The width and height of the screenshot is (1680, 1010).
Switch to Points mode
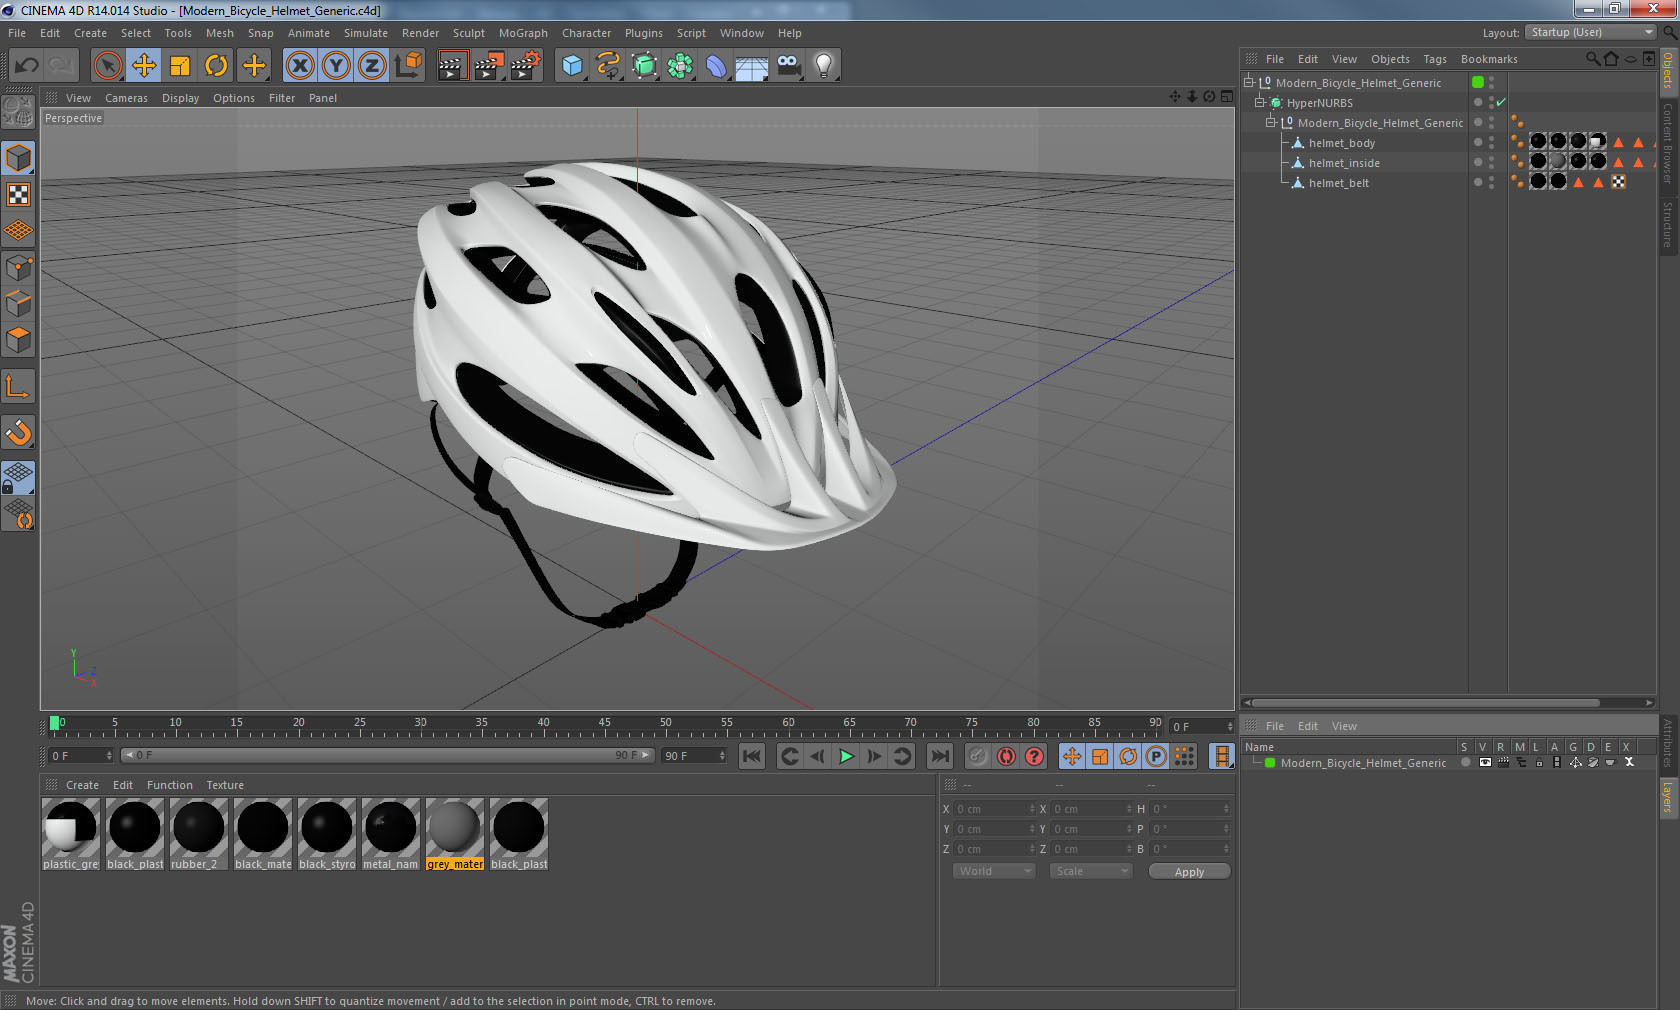click(18, 268)
